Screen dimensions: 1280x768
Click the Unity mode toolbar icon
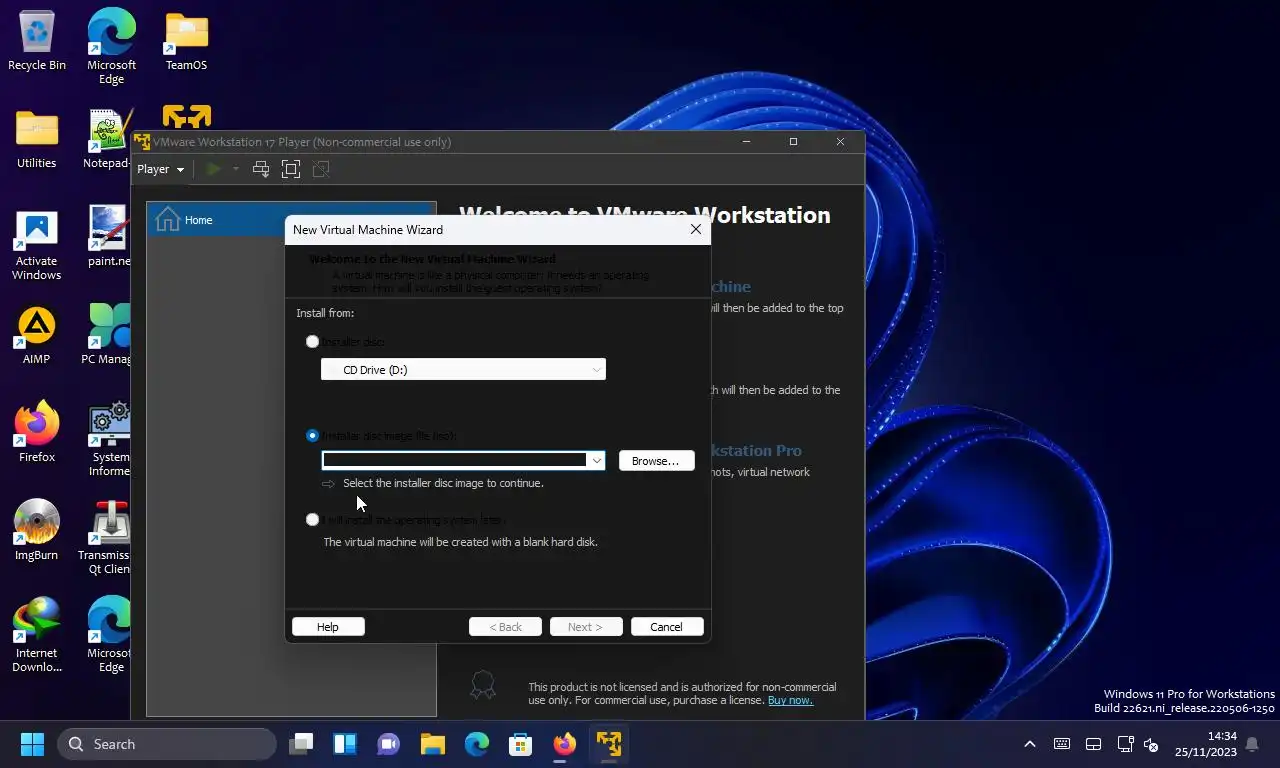click(321, 169)
